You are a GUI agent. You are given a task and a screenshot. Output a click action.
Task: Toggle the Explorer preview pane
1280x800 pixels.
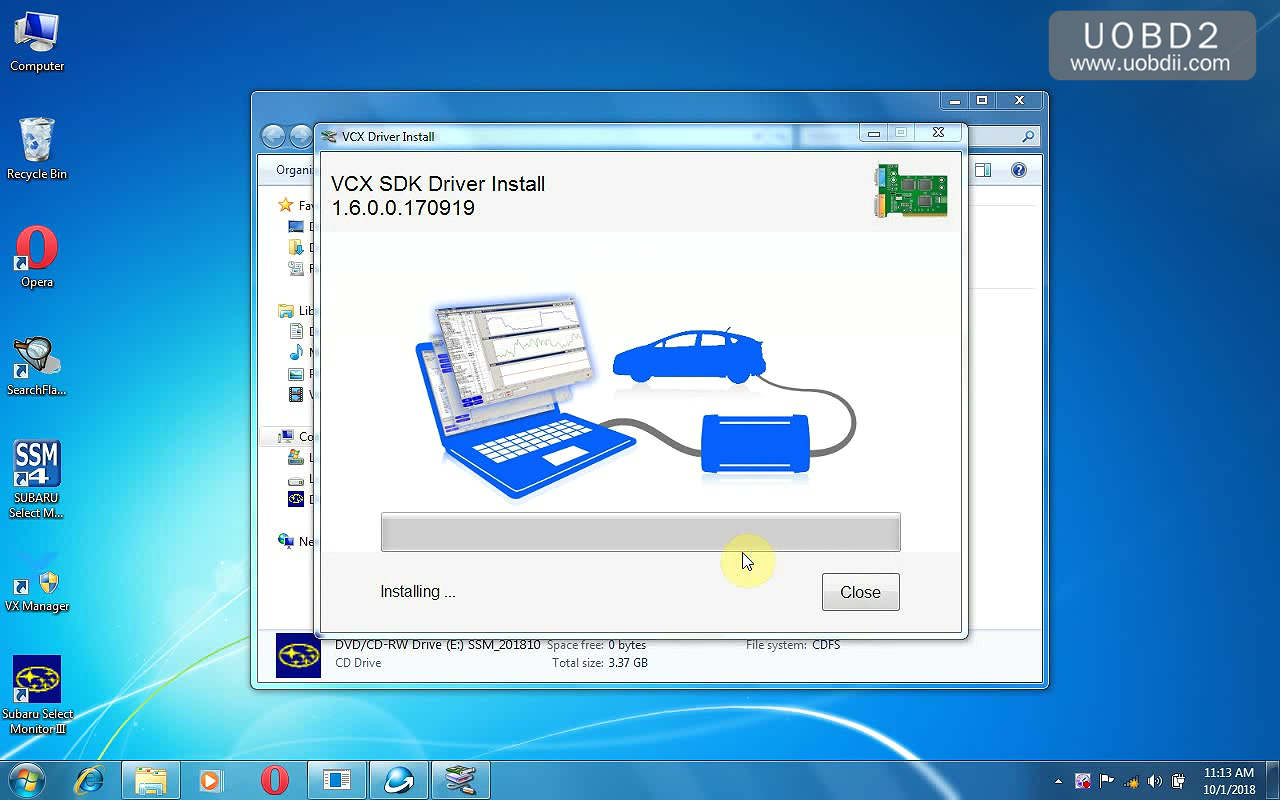pyautogui.click(x=983, y=170)
